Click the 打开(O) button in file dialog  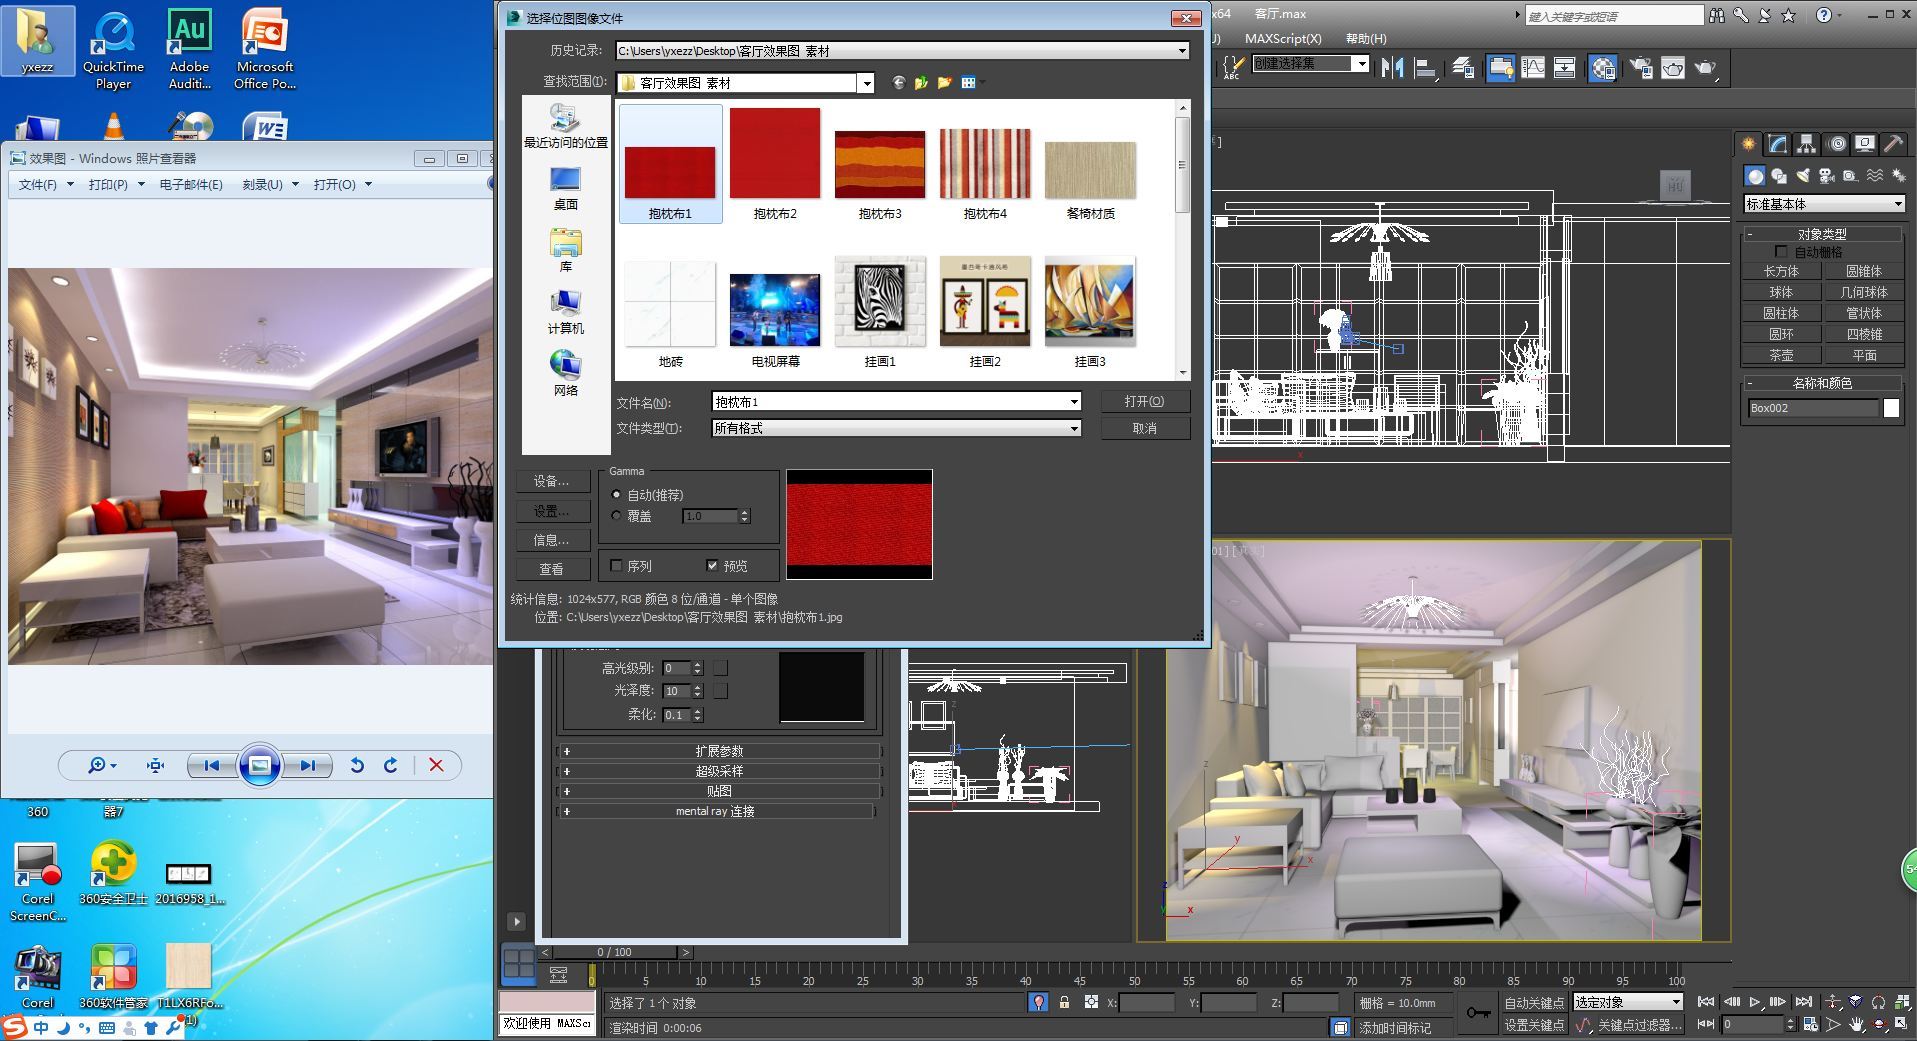tap(1144, 401)
